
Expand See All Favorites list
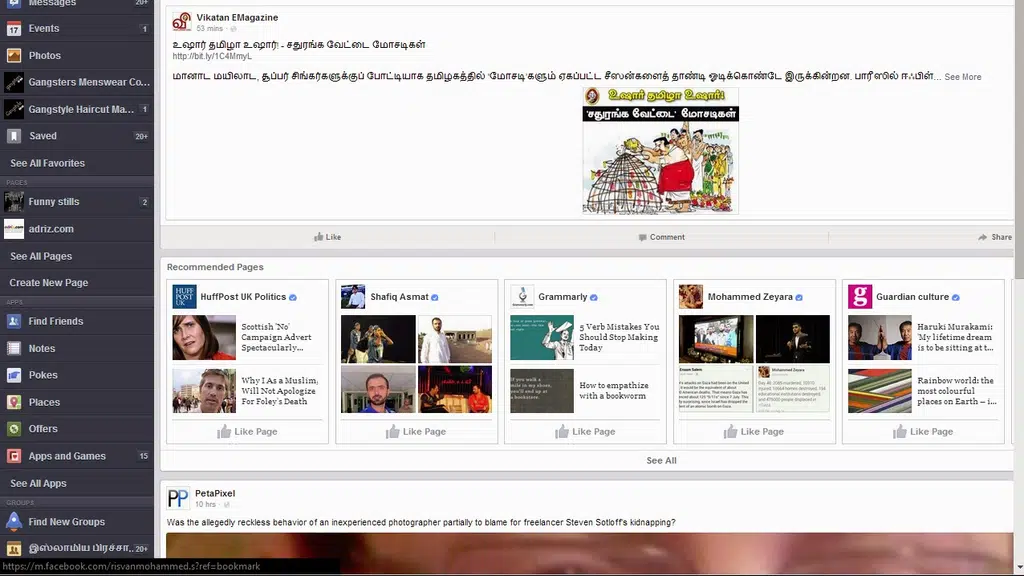tap(48, 163)
